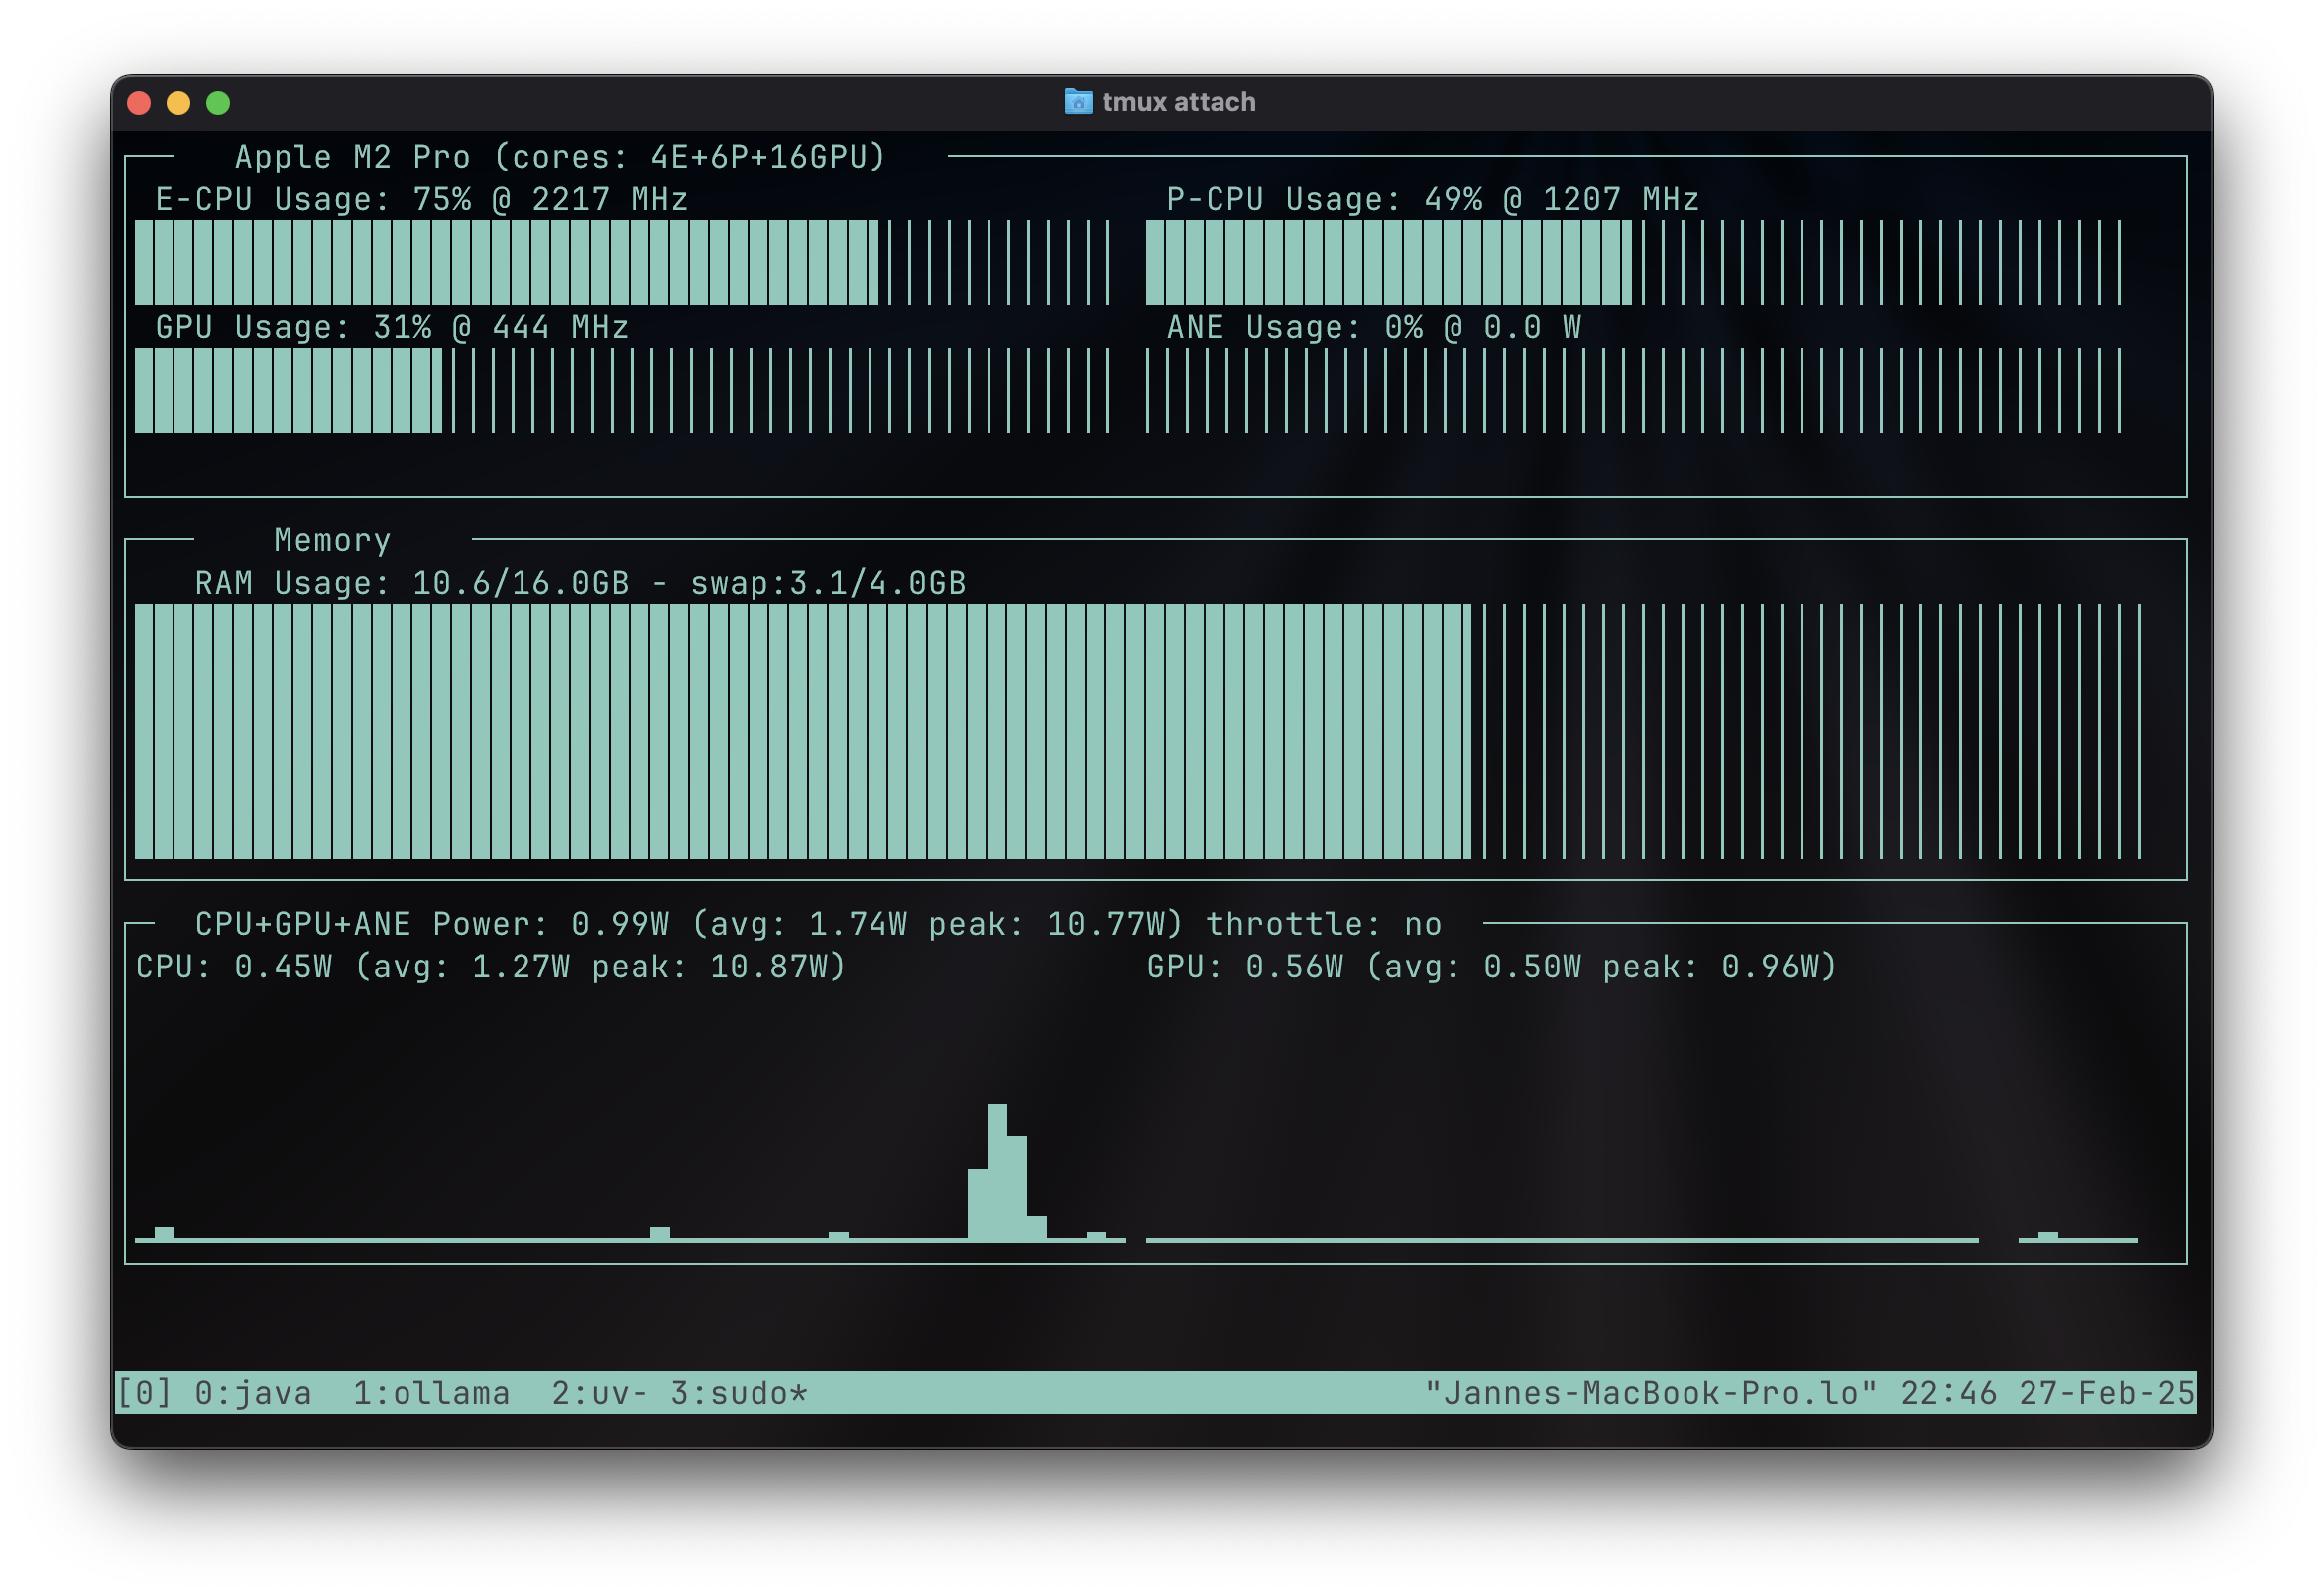Click the tmux folder icon in title bar
Image resolution: width=2324 pixels, height=1596 pixels.
(1078, 101)
